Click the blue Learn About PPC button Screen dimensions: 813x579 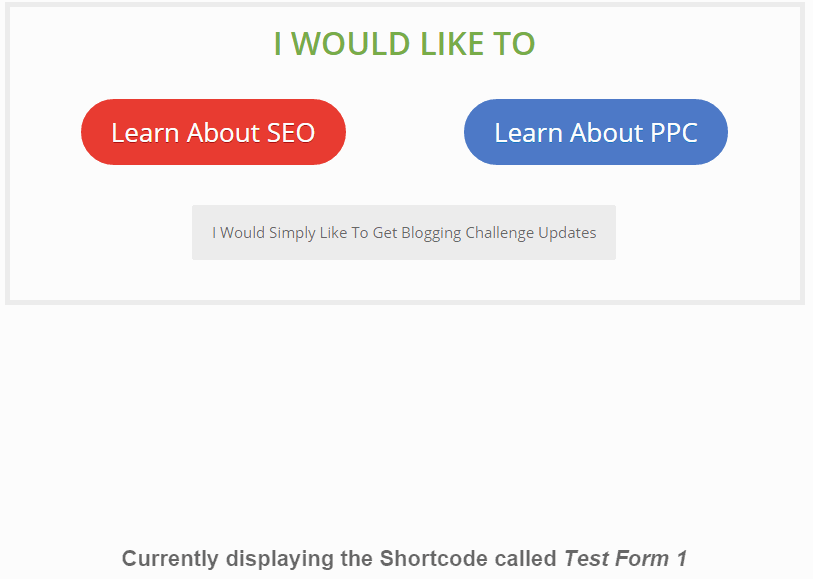pyautogui.click(x=595, y=132)
